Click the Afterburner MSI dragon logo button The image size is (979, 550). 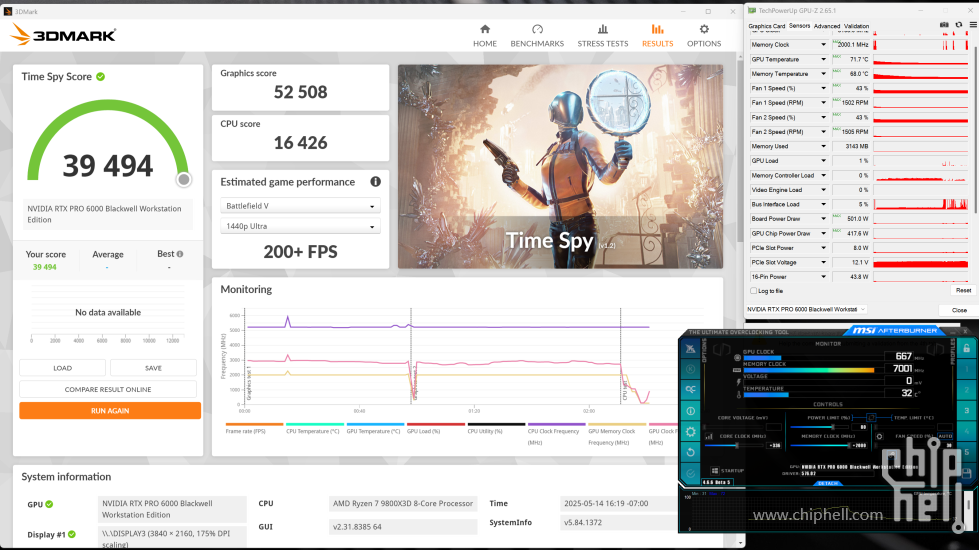point(690,349)
